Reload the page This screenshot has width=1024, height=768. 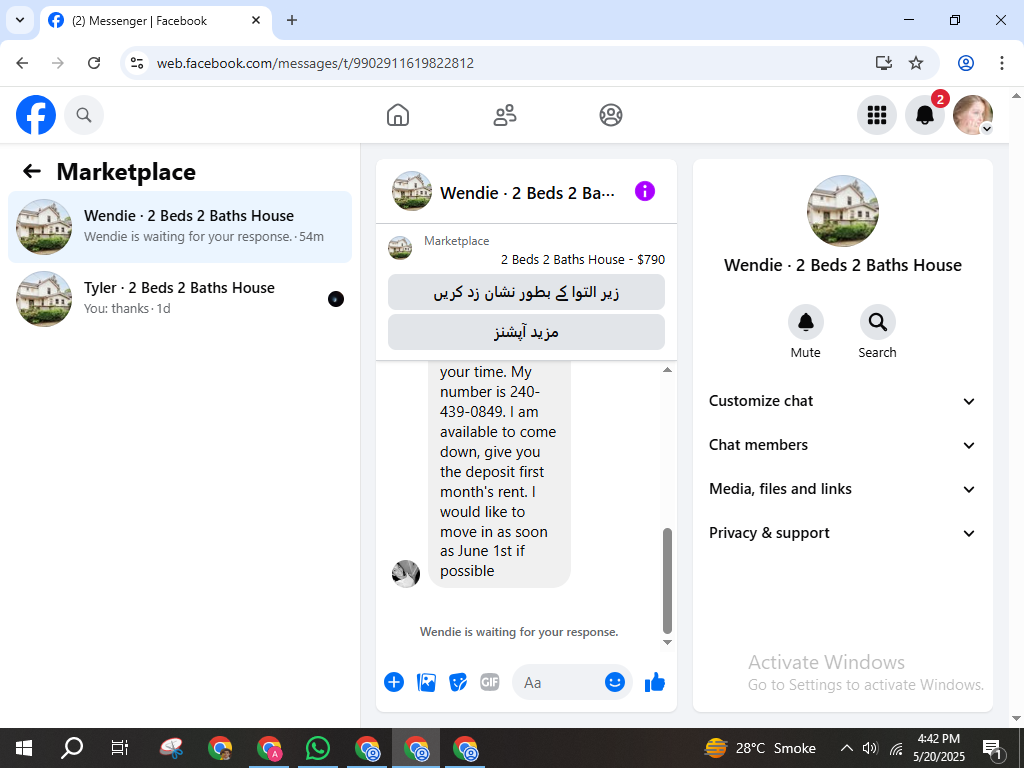94,63
